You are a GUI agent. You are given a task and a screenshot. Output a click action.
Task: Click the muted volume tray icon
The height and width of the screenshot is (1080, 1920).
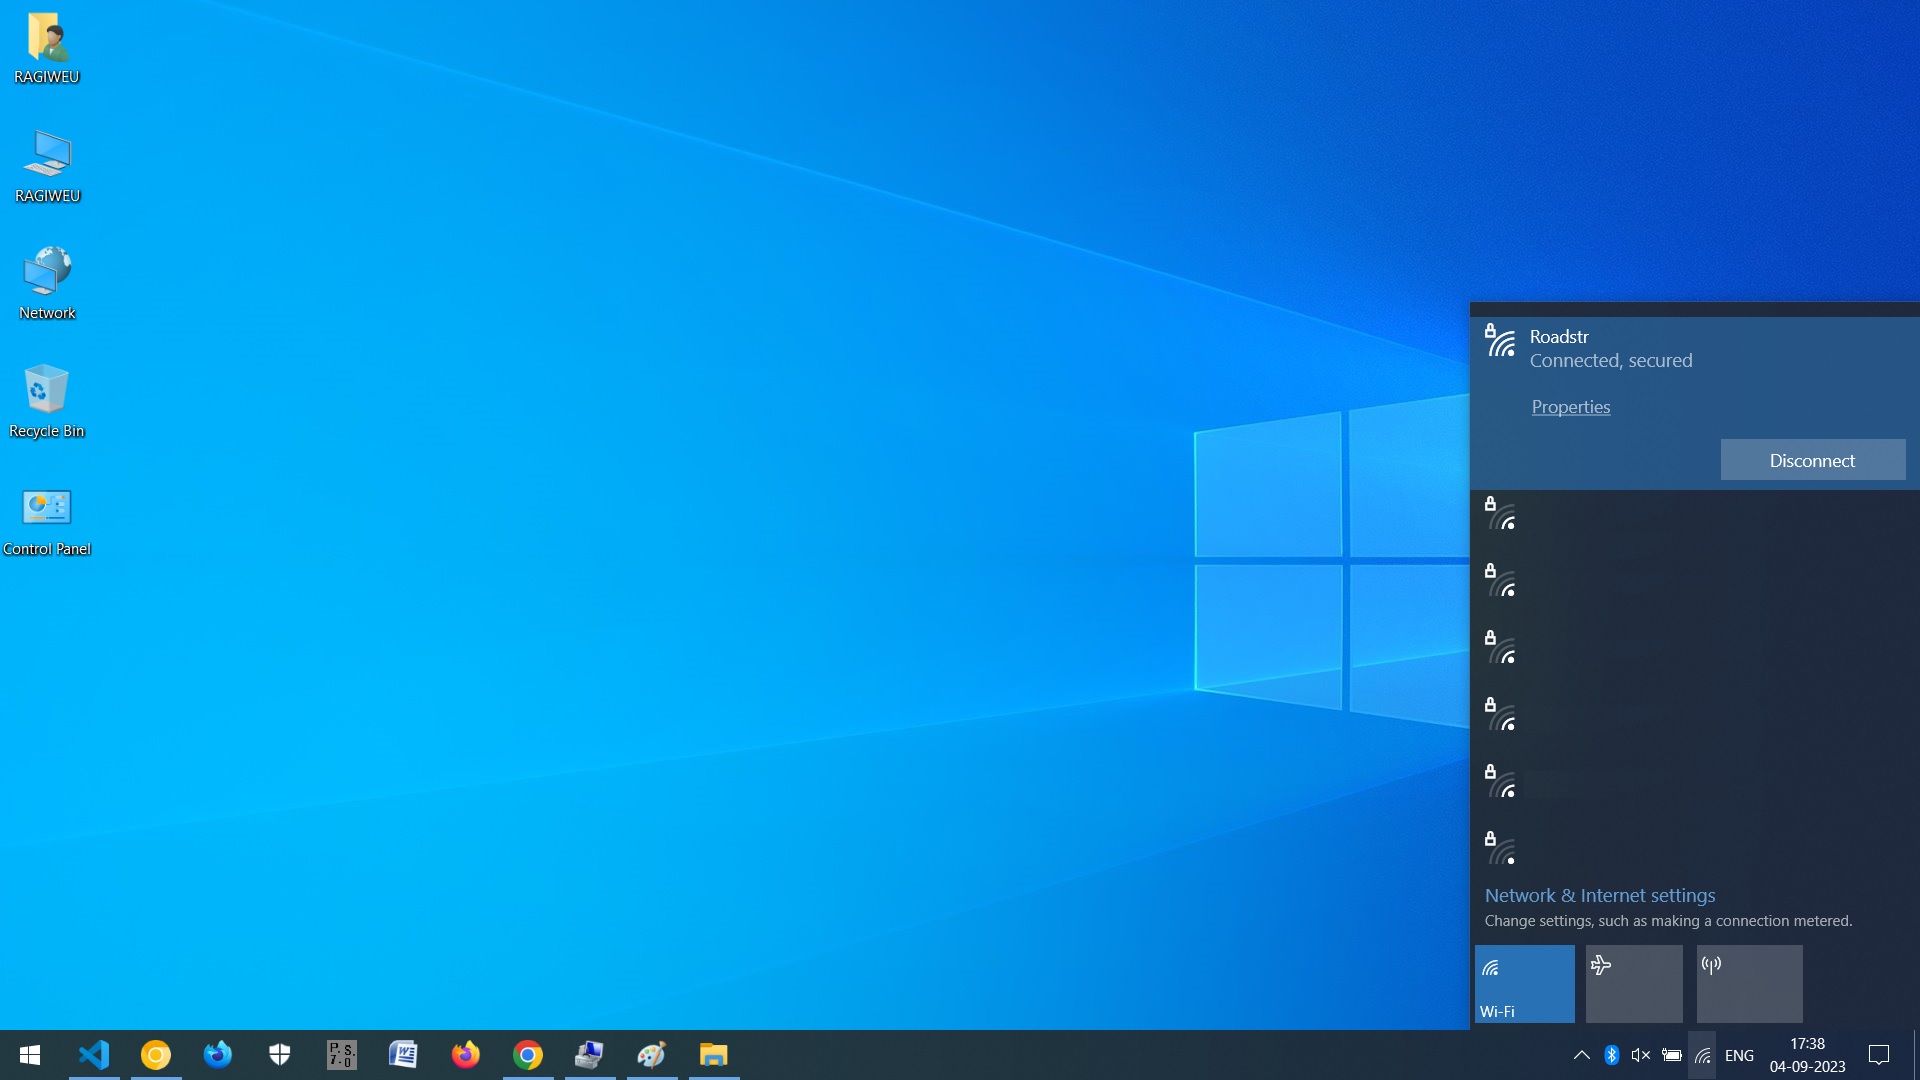click(1641, 1055)
